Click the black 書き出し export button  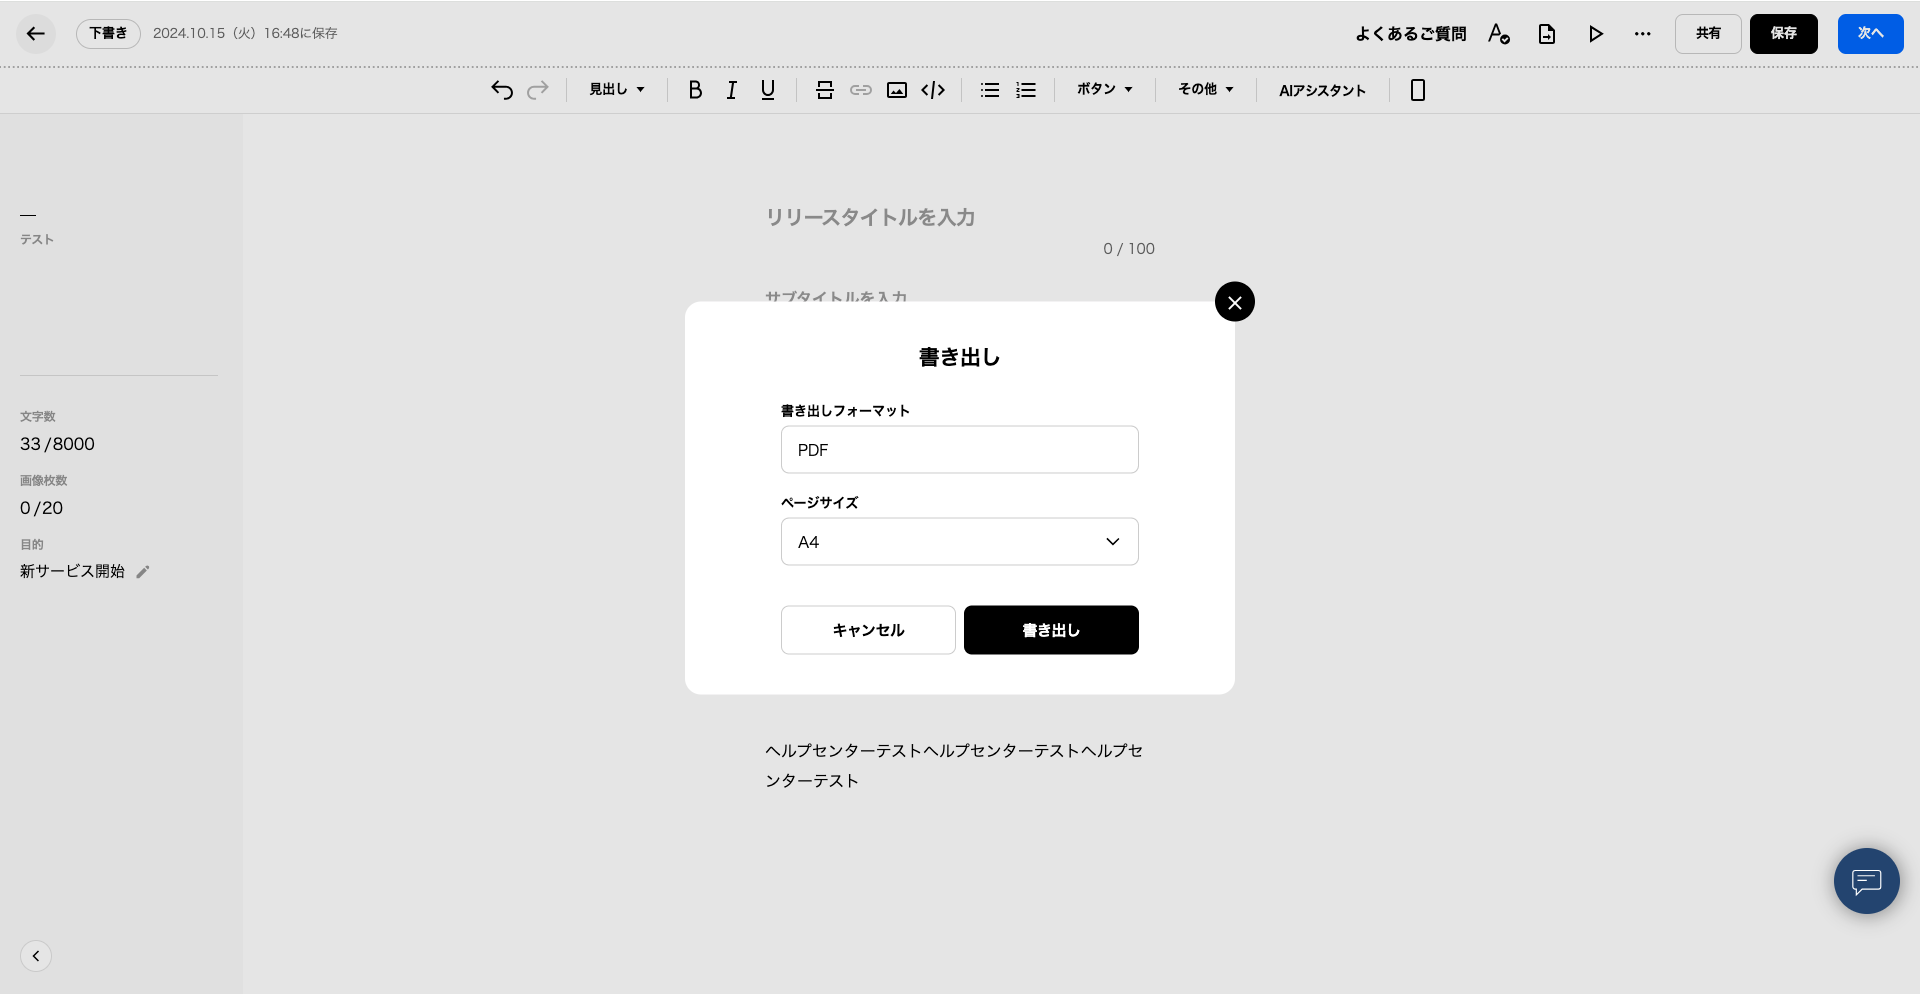(1051, 630)
